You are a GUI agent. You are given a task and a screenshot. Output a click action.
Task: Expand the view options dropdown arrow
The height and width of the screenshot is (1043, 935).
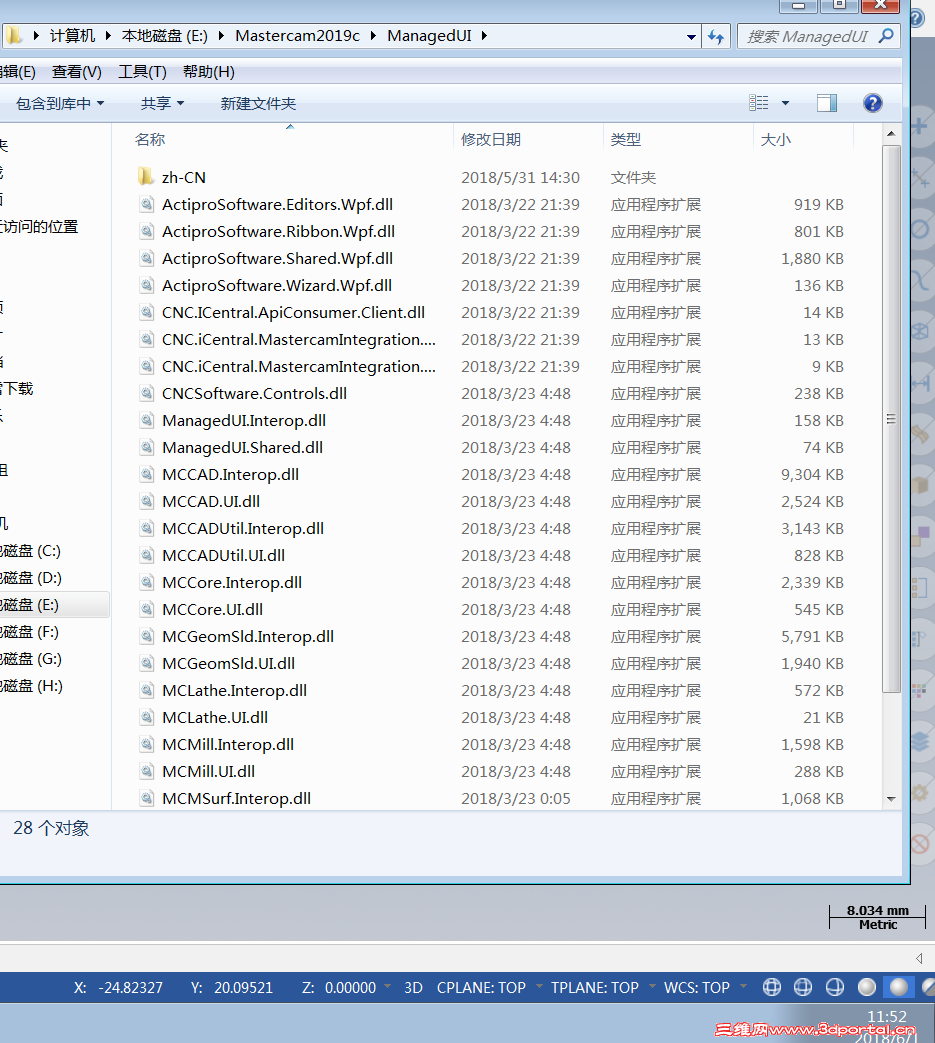point(785,103)
